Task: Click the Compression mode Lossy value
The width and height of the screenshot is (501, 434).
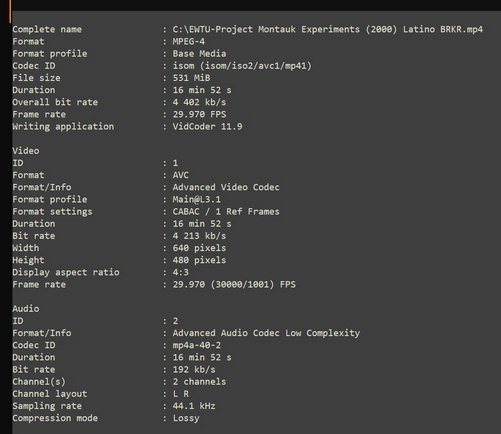Action: pyautogui.click(x=186, y=418)
